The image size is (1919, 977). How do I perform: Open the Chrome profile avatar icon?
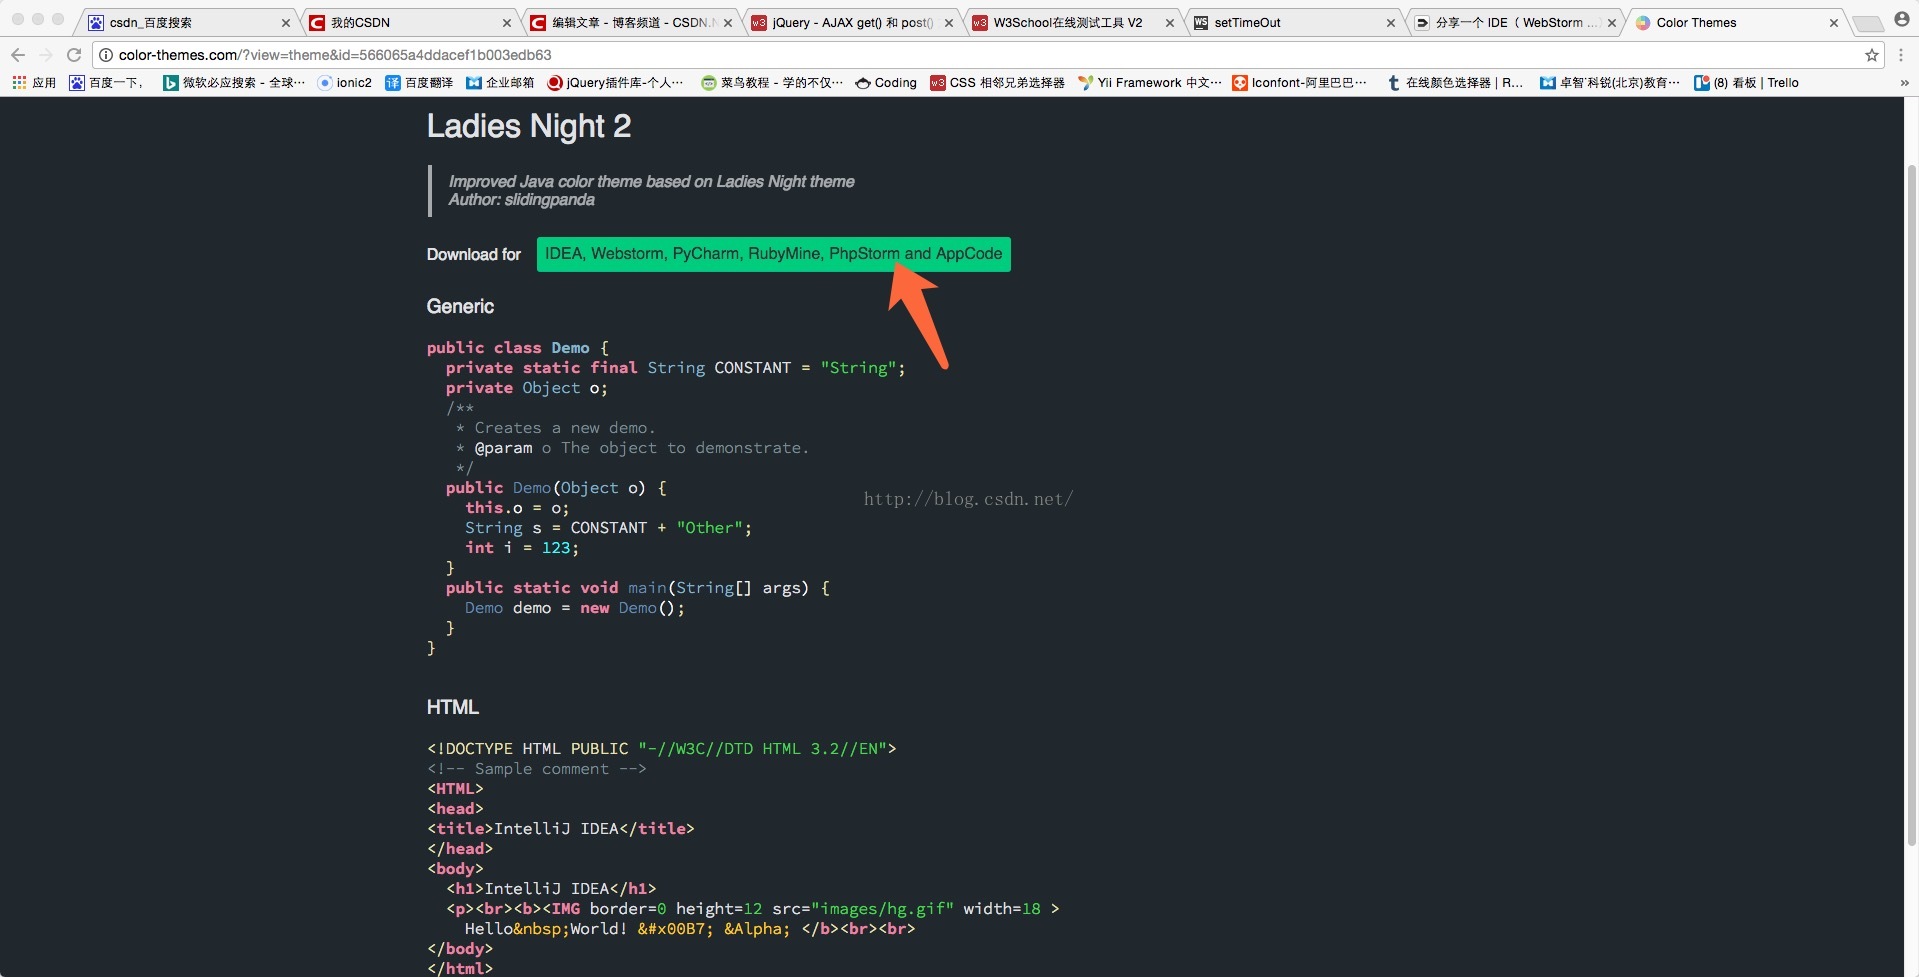(1902, 19)
